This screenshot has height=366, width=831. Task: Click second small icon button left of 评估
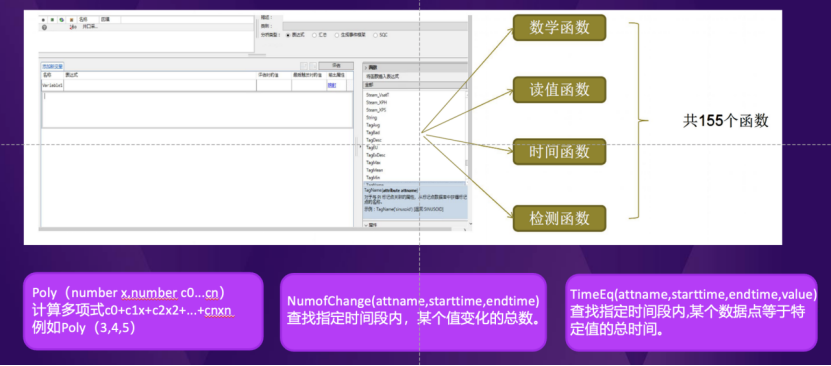pos(313,66)
